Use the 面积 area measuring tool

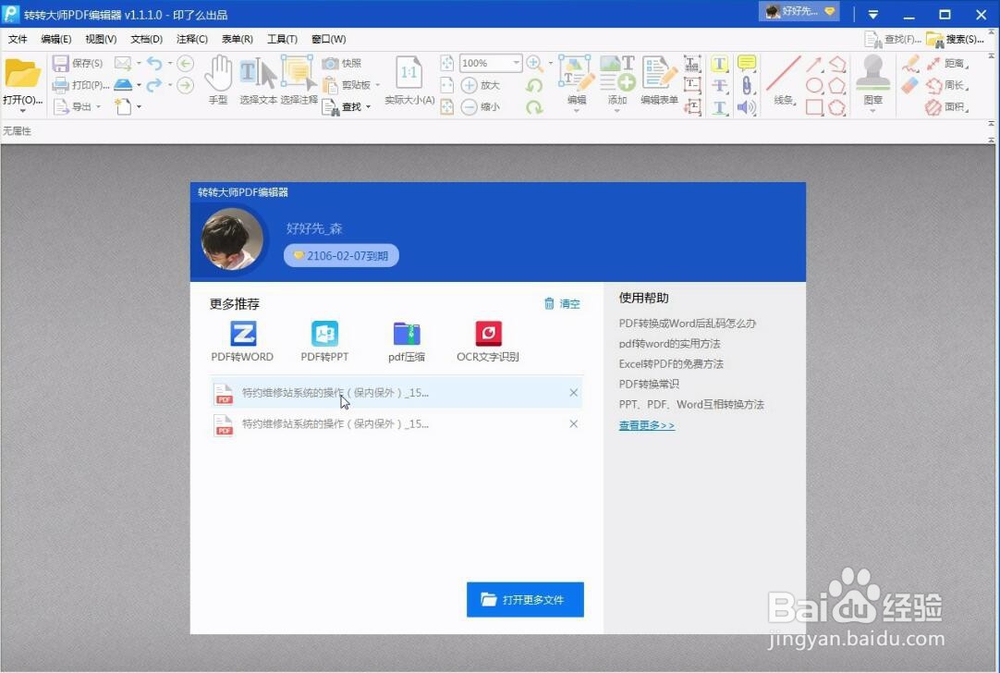[x=948, y=107]
